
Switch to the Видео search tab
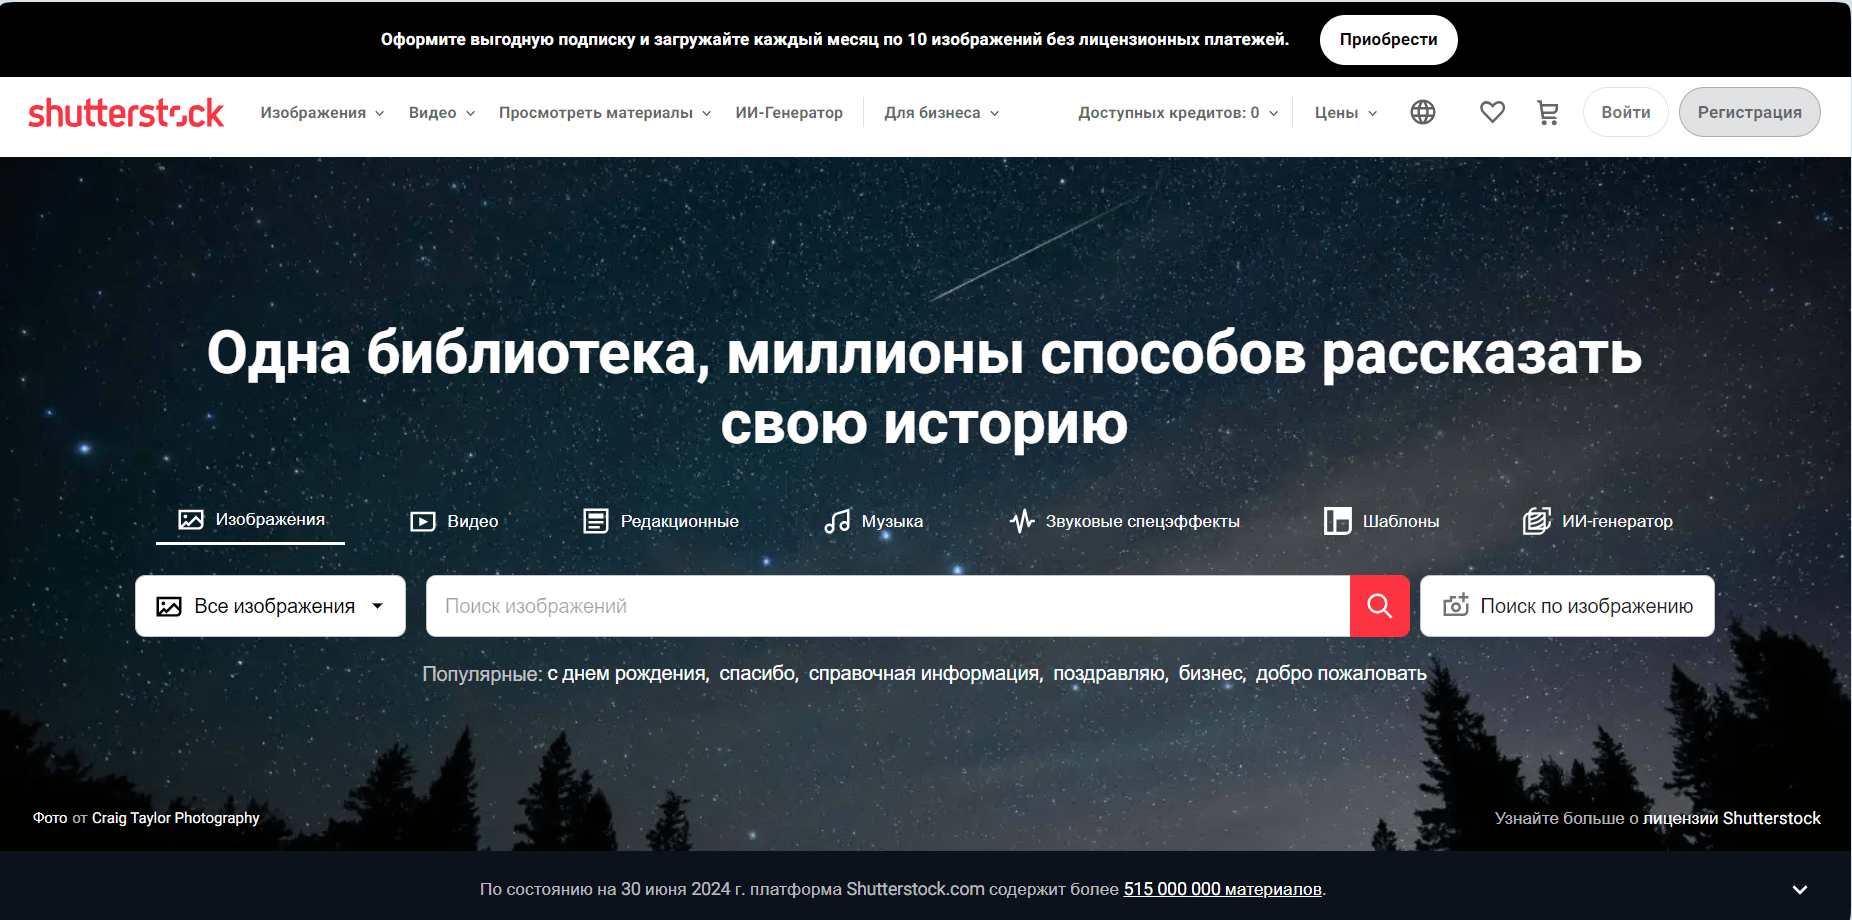coord(454,521)
